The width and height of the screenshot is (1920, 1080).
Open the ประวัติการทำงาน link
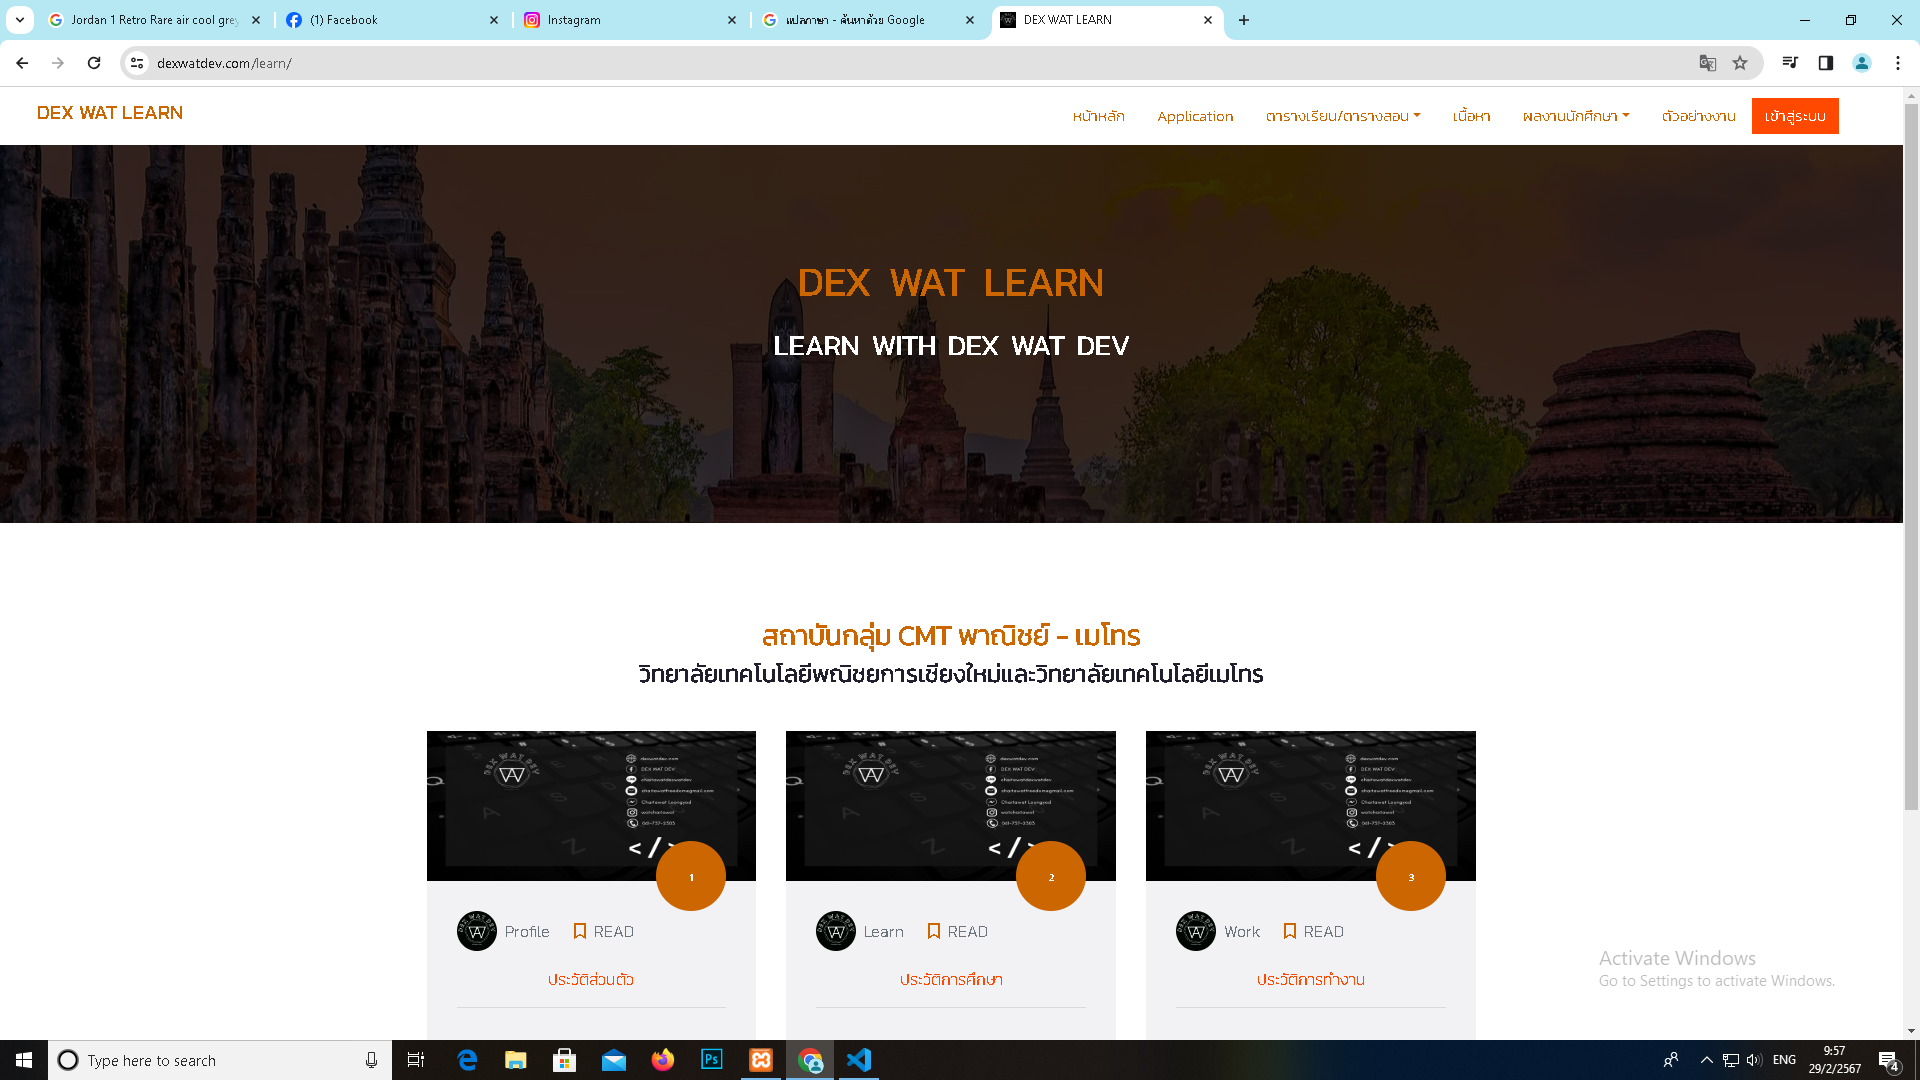[1310, 980]
